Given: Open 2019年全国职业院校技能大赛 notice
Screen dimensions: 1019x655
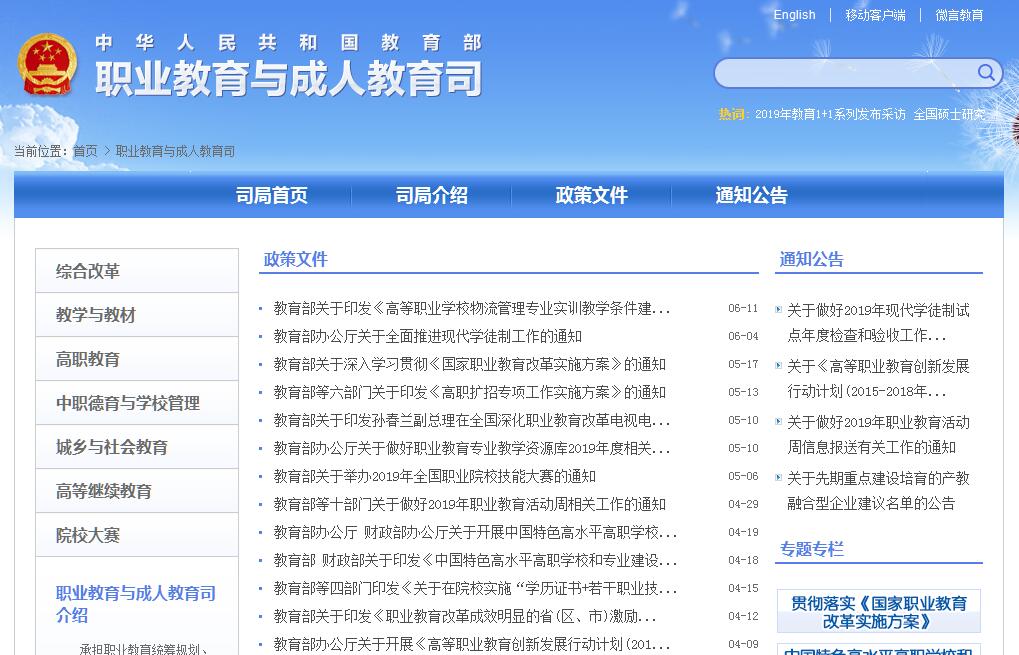Looking at the screenshot, I should pyautogui.click(x=434, y=477).
